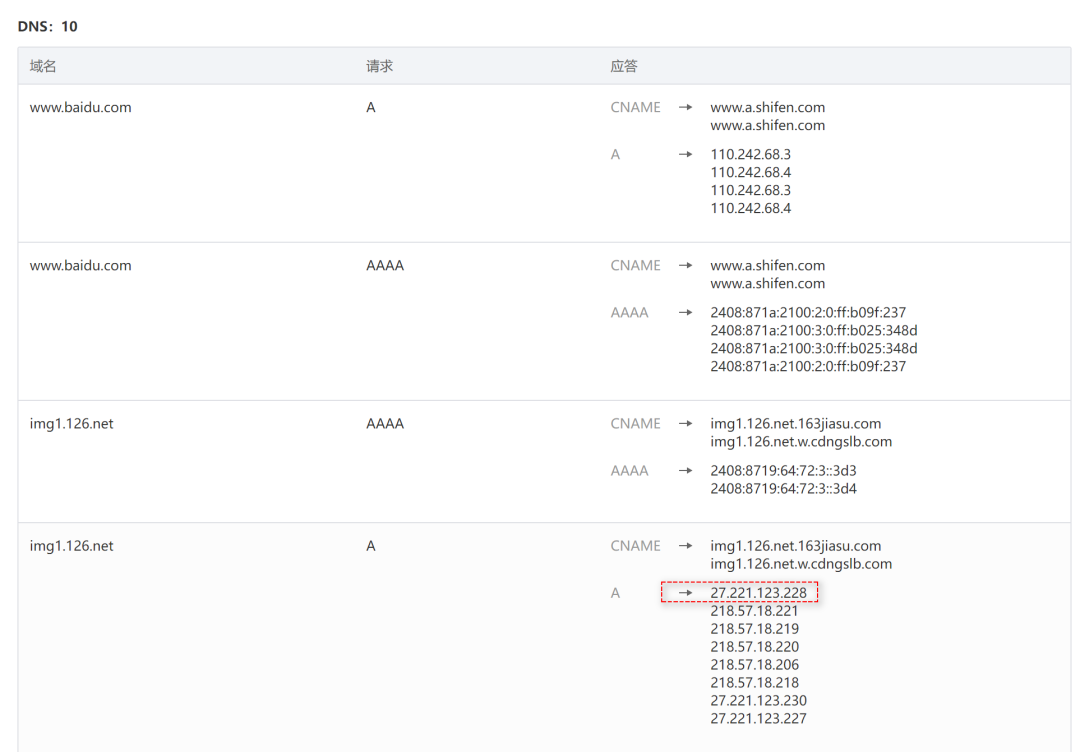Select img1.126.net domain in the AAAA request row
This screenshot has height=752, width=1080.
(71, 423)
